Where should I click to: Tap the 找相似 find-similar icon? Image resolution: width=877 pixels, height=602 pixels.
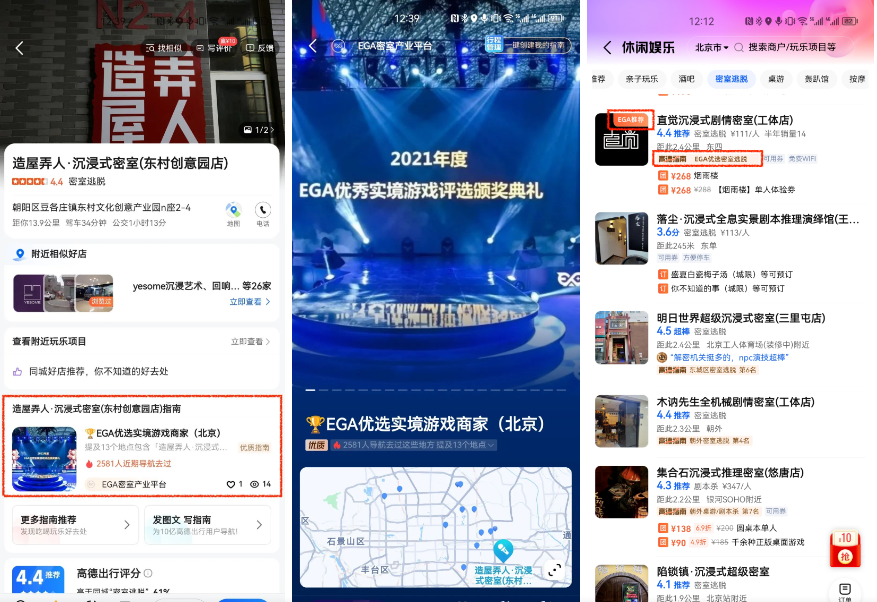163,48
